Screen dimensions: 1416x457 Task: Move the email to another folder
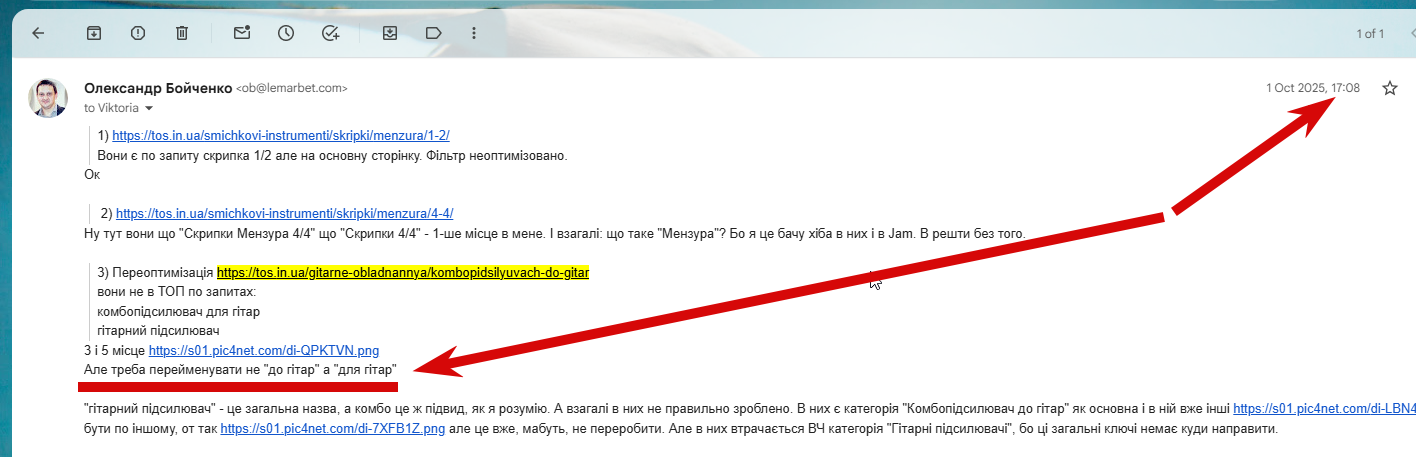(x=390, y=33)
